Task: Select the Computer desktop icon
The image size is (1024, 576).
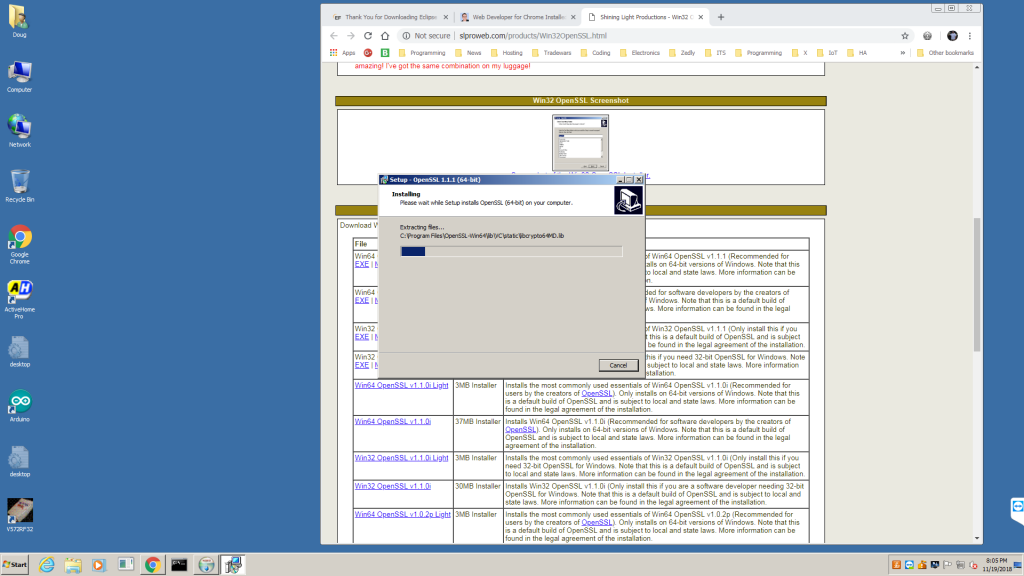Action: pos(20,76)
